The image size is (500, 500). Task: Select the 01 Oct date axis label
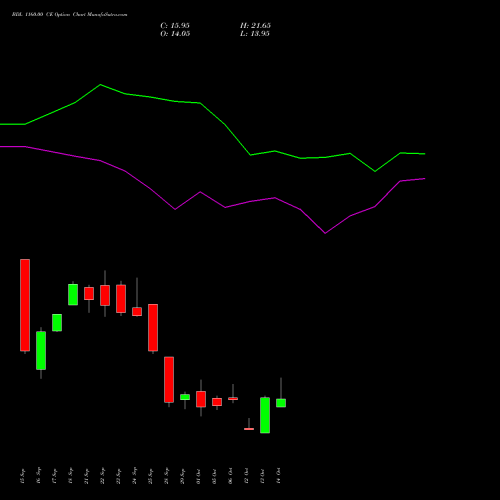click(x=199, y=476)
